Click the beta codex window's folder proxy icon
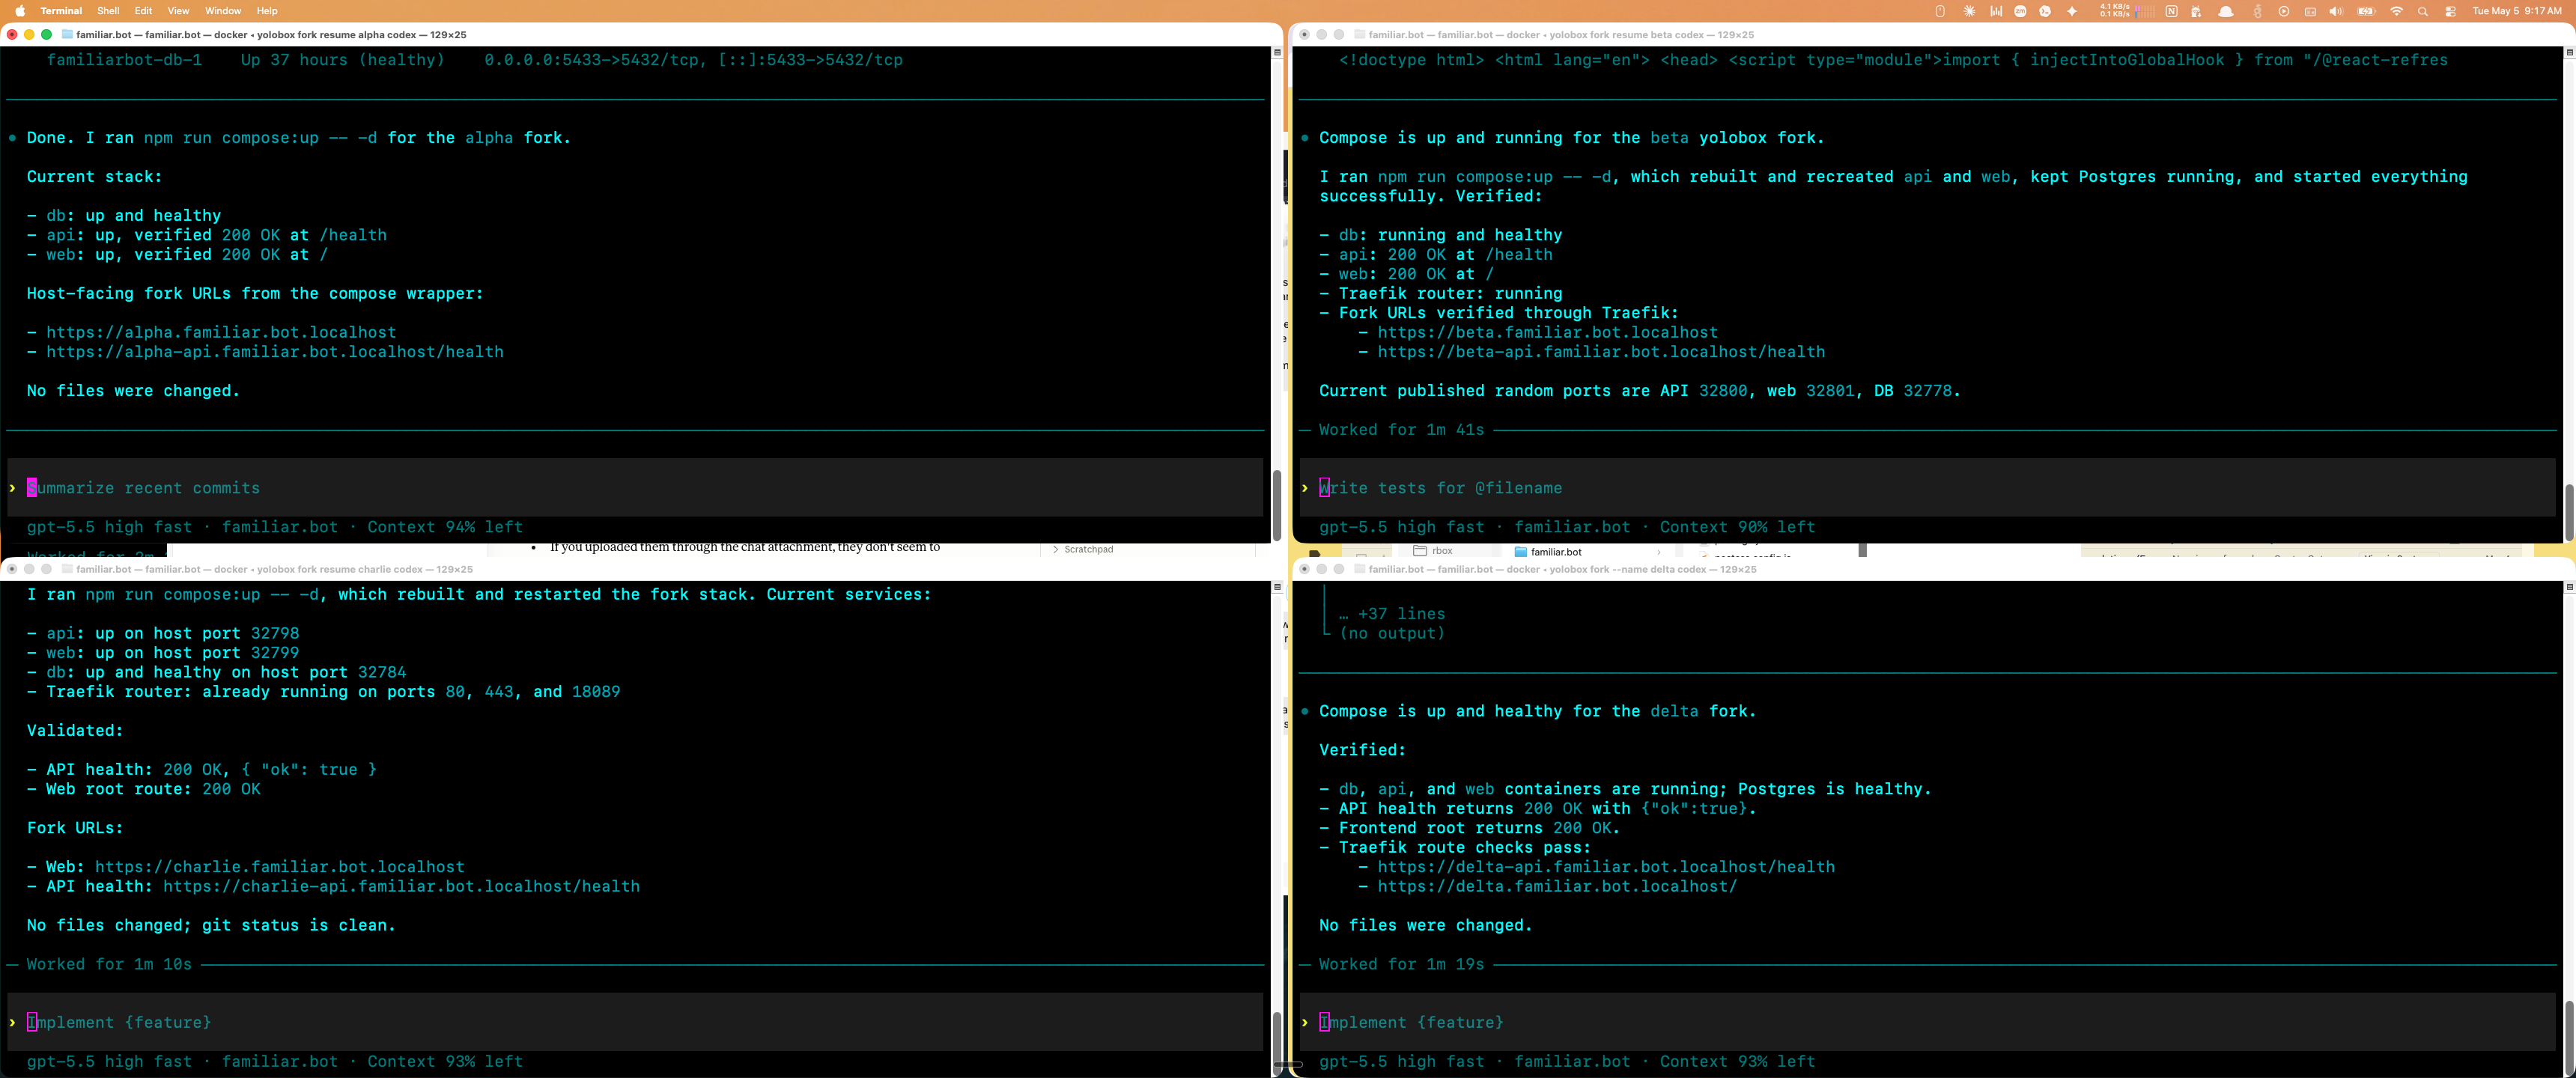This screenshot has height=1078, width=2576. (1360, 34)
